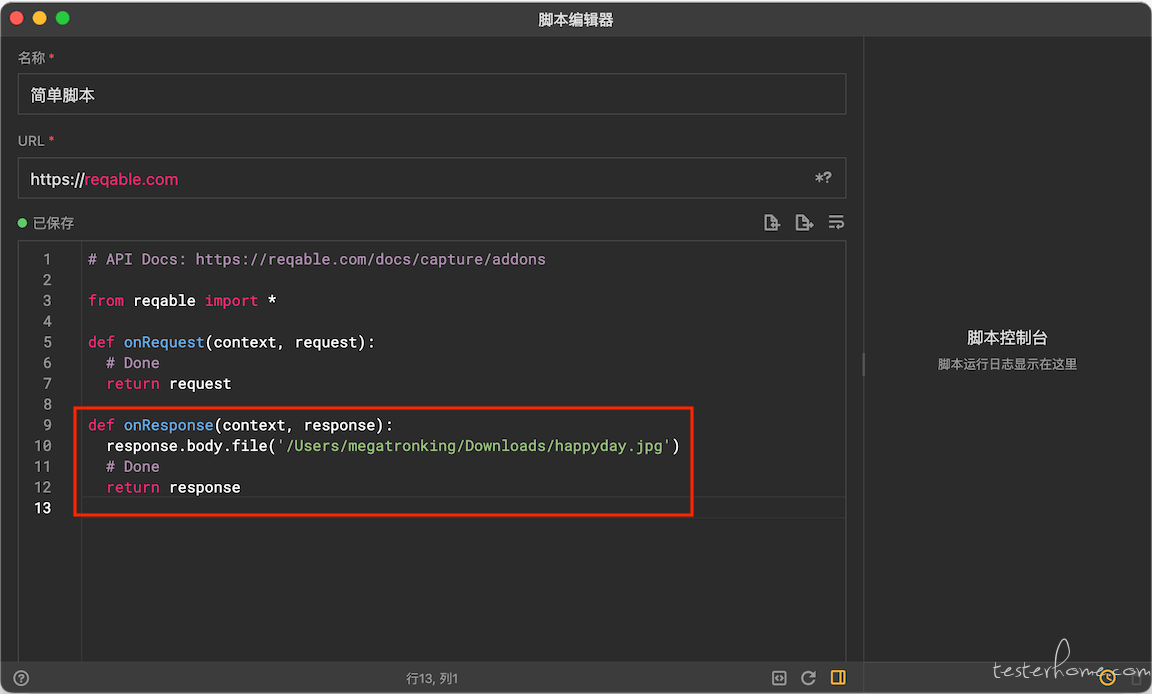Click the orange clock icon in console footer

click(1107, 679)
